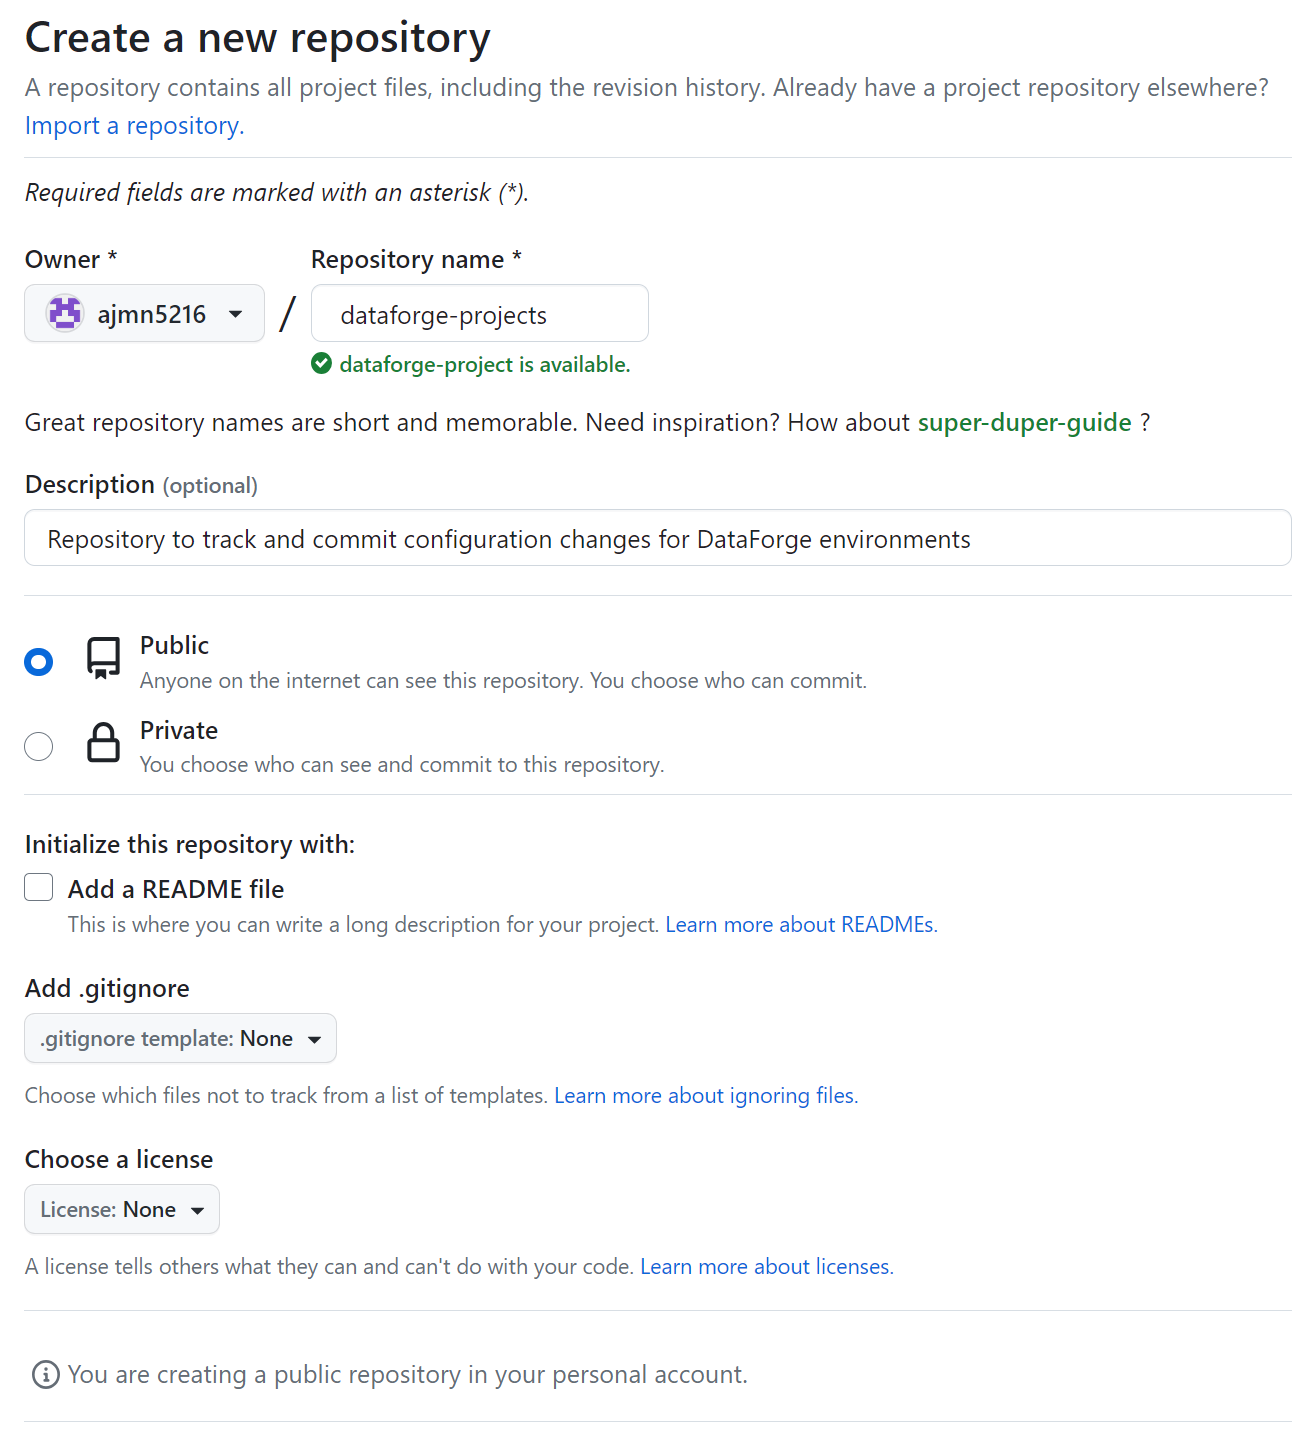Click the Add a README file label
The height and width of the screenshot is (1432, 1314).
pyautogui.click(x=176, y=889)
